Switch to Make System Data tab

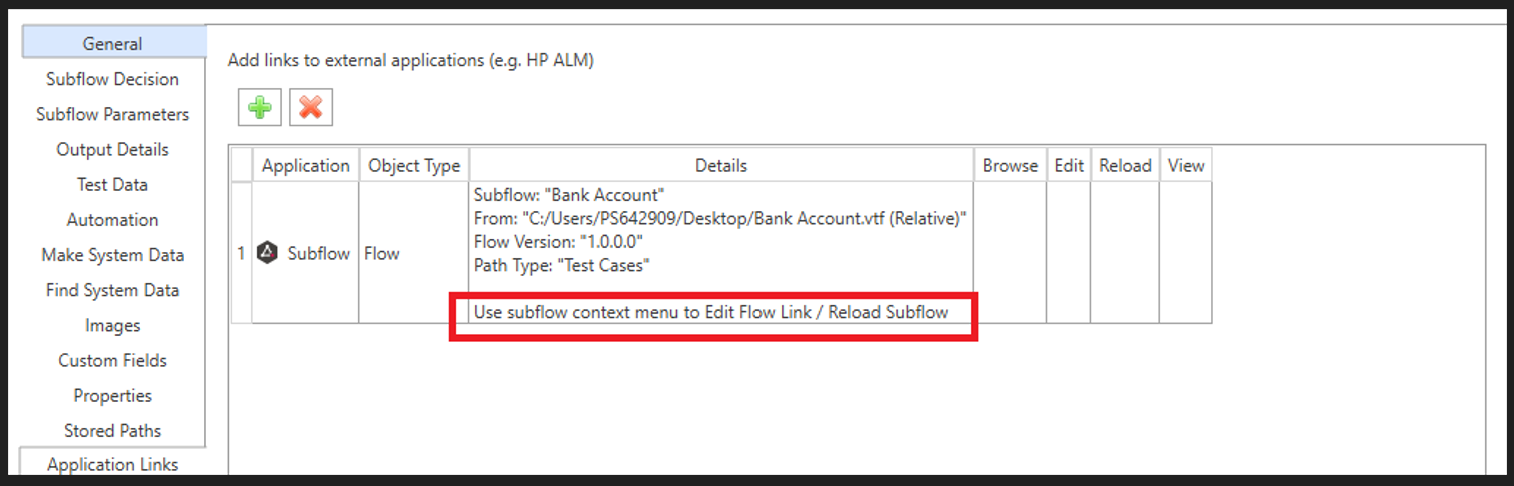pos(112,255)
